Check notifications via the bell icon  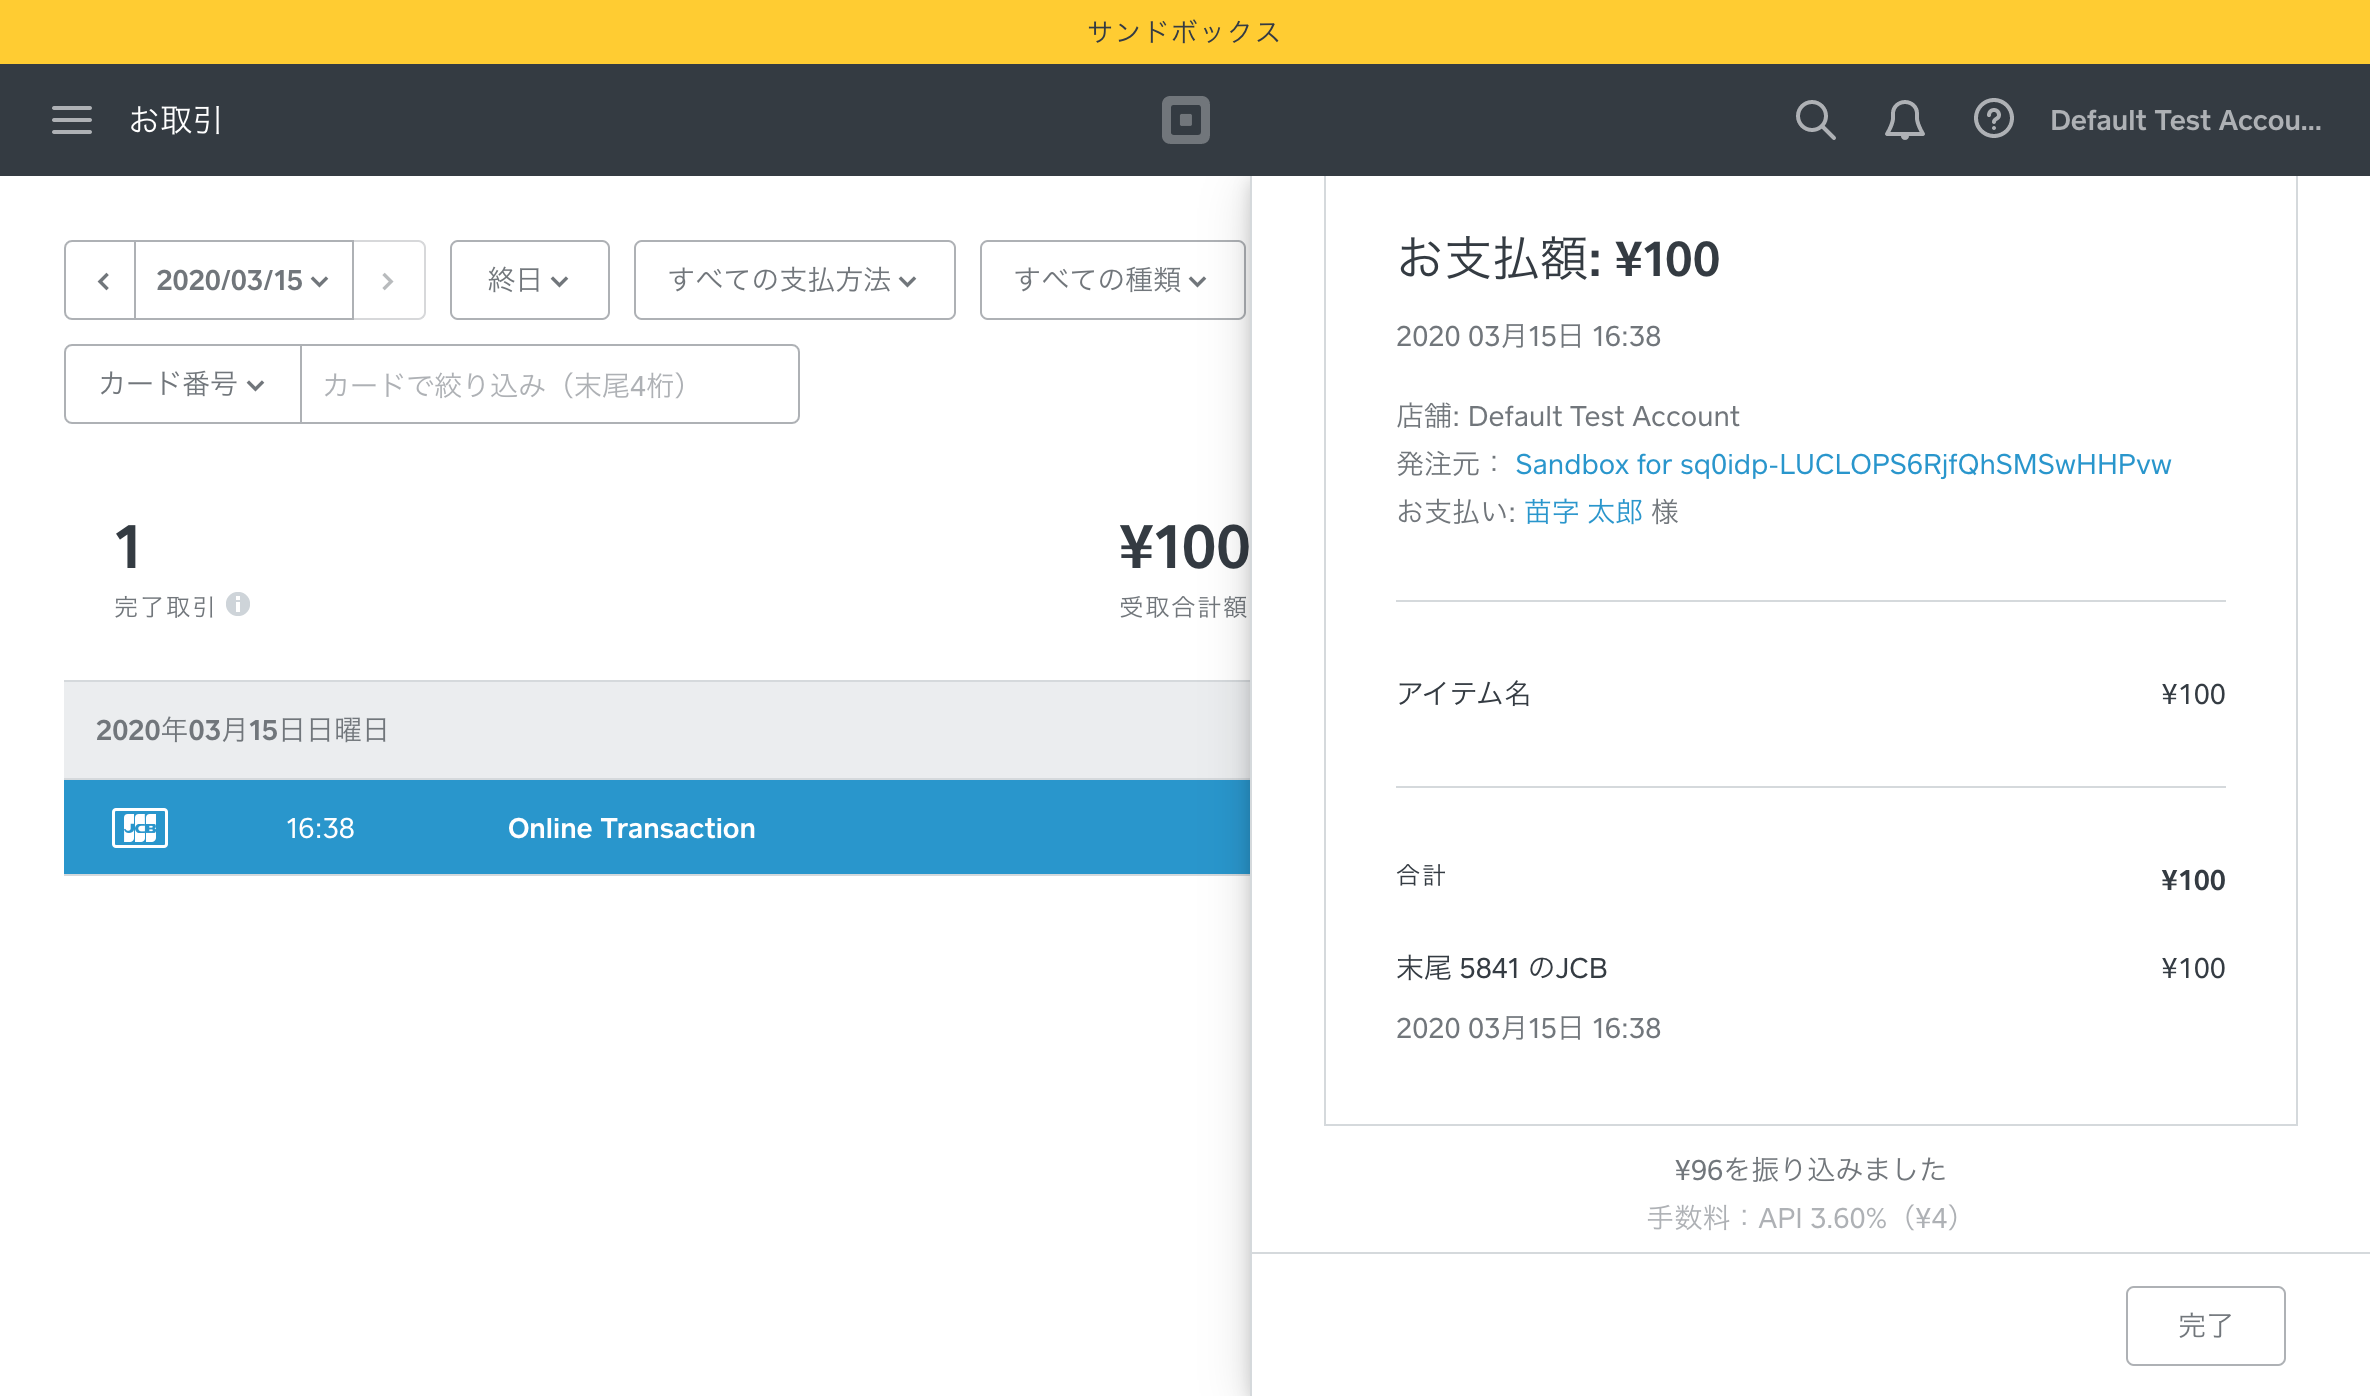[x=1904, y=120]
